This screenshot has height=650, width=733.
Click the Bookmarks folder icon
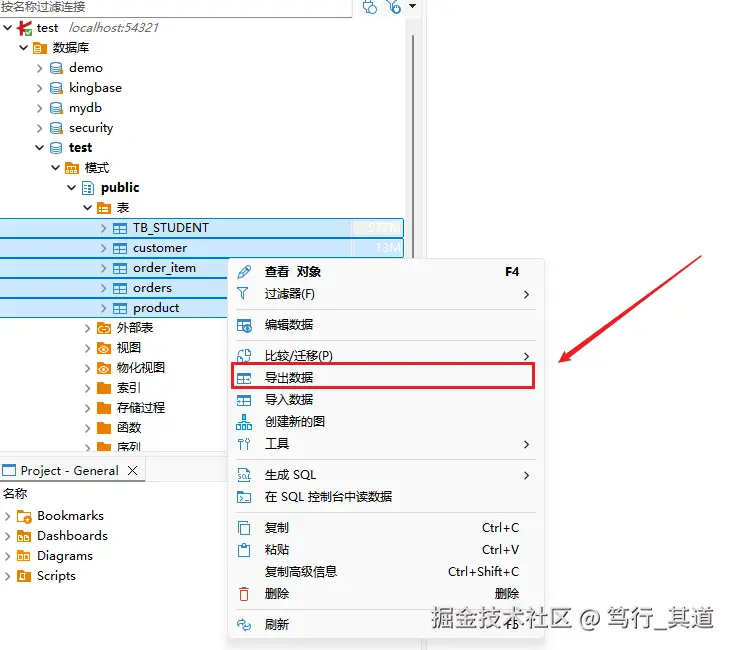pos(24,516)
